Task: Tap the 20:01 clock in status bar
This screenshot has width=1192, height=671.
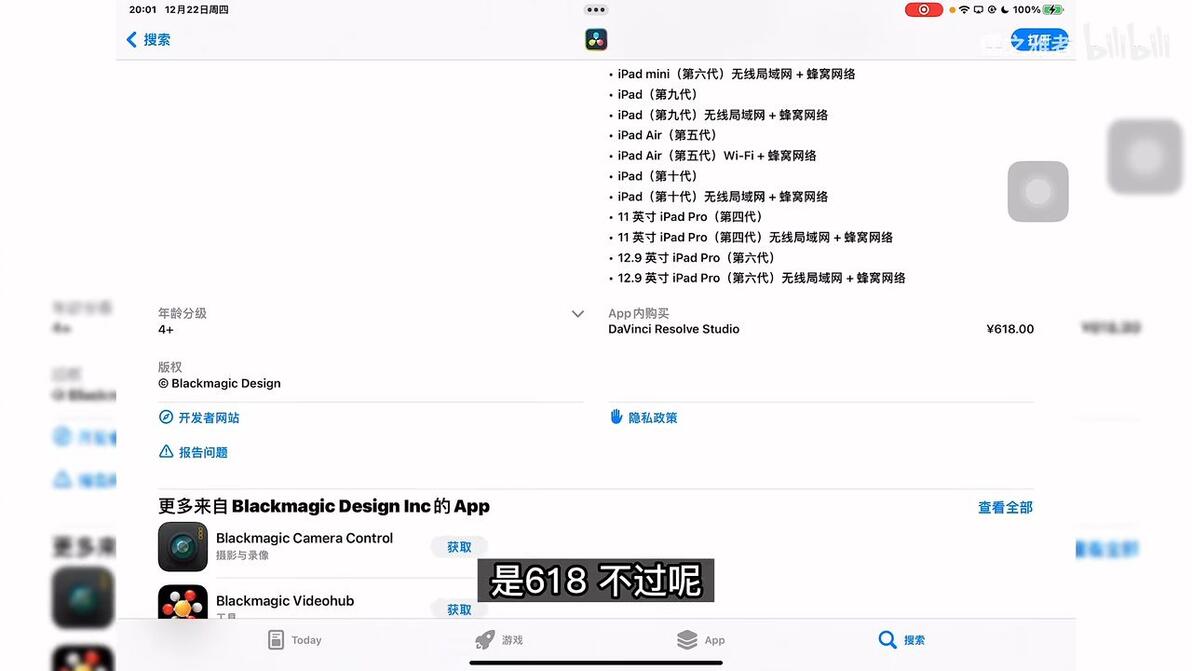Action: [143, 10]
